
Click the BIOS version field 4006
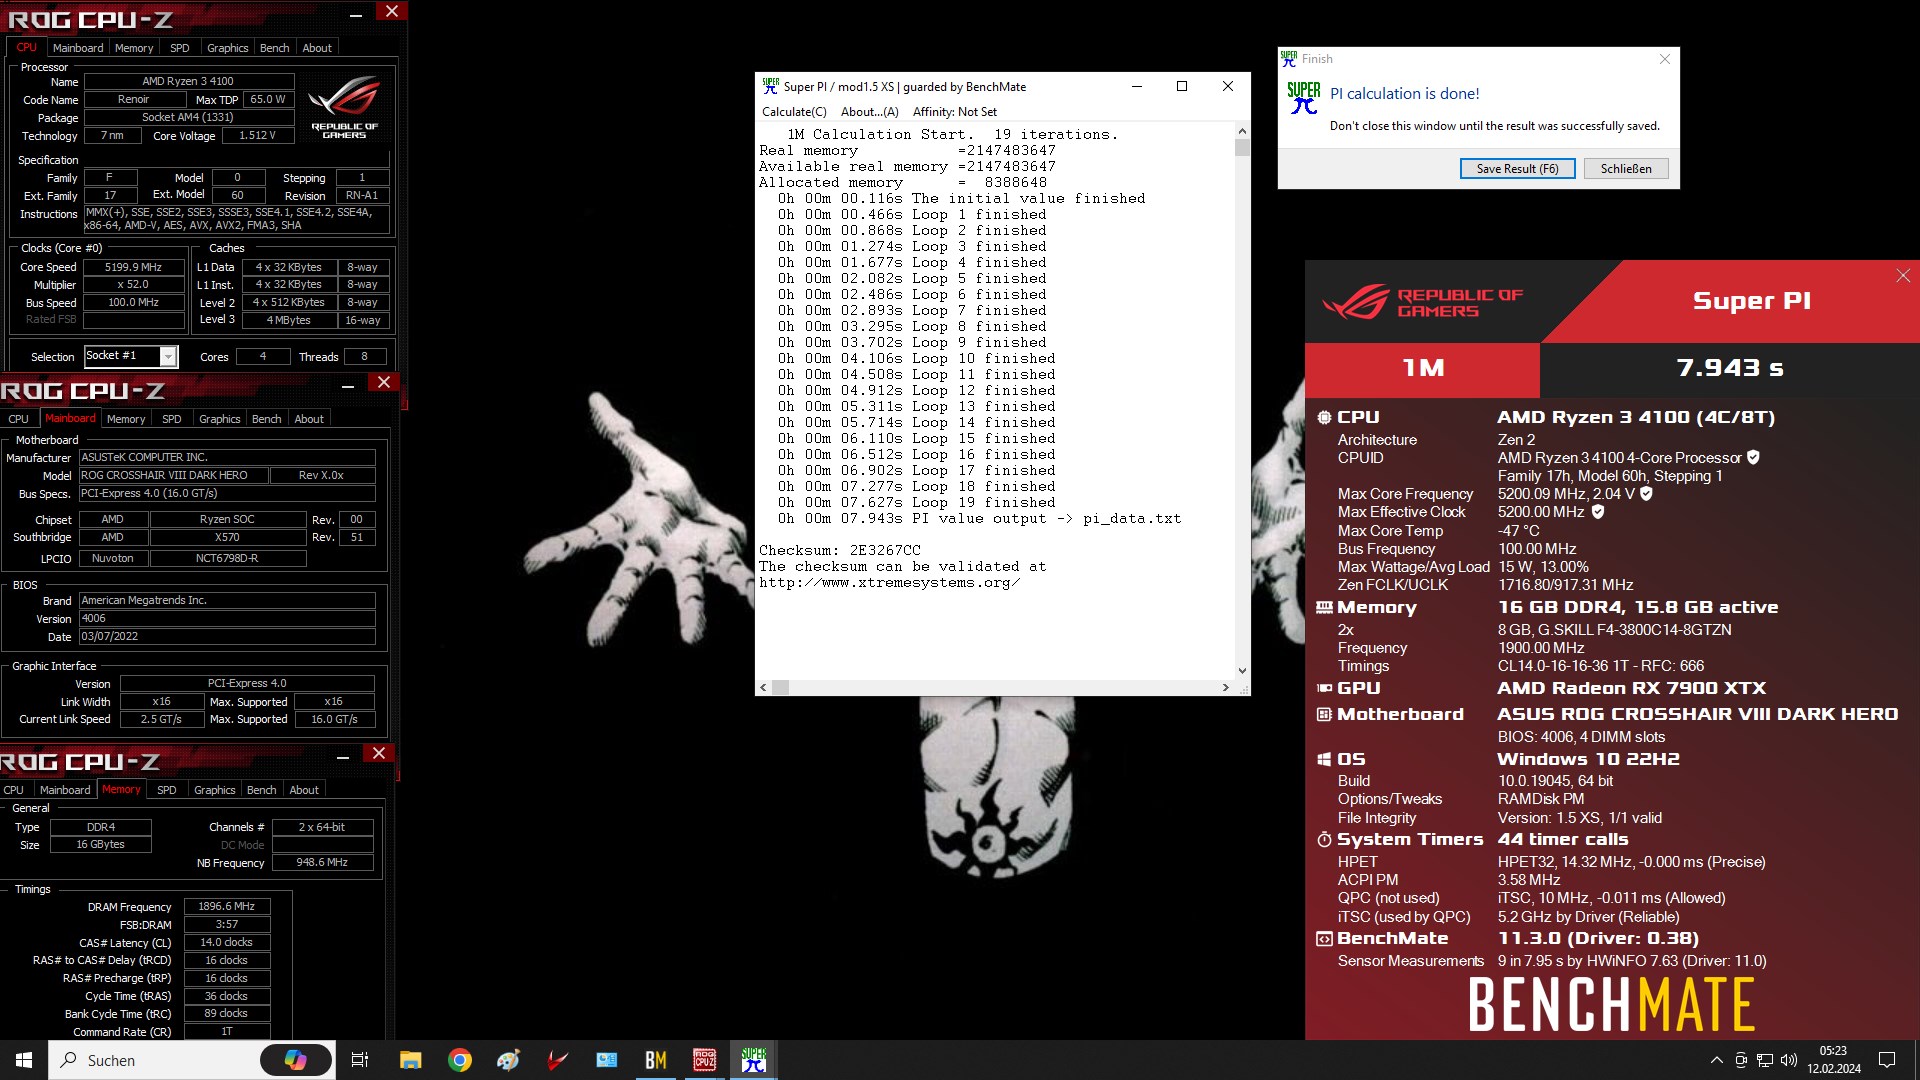point(227,618)
